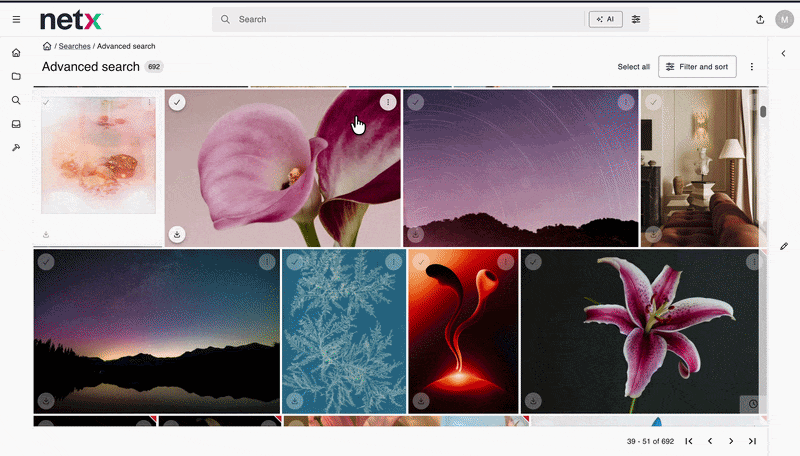Download the star trails asset
This screenshot has height=456, width=800.
[x=415, y=235]
